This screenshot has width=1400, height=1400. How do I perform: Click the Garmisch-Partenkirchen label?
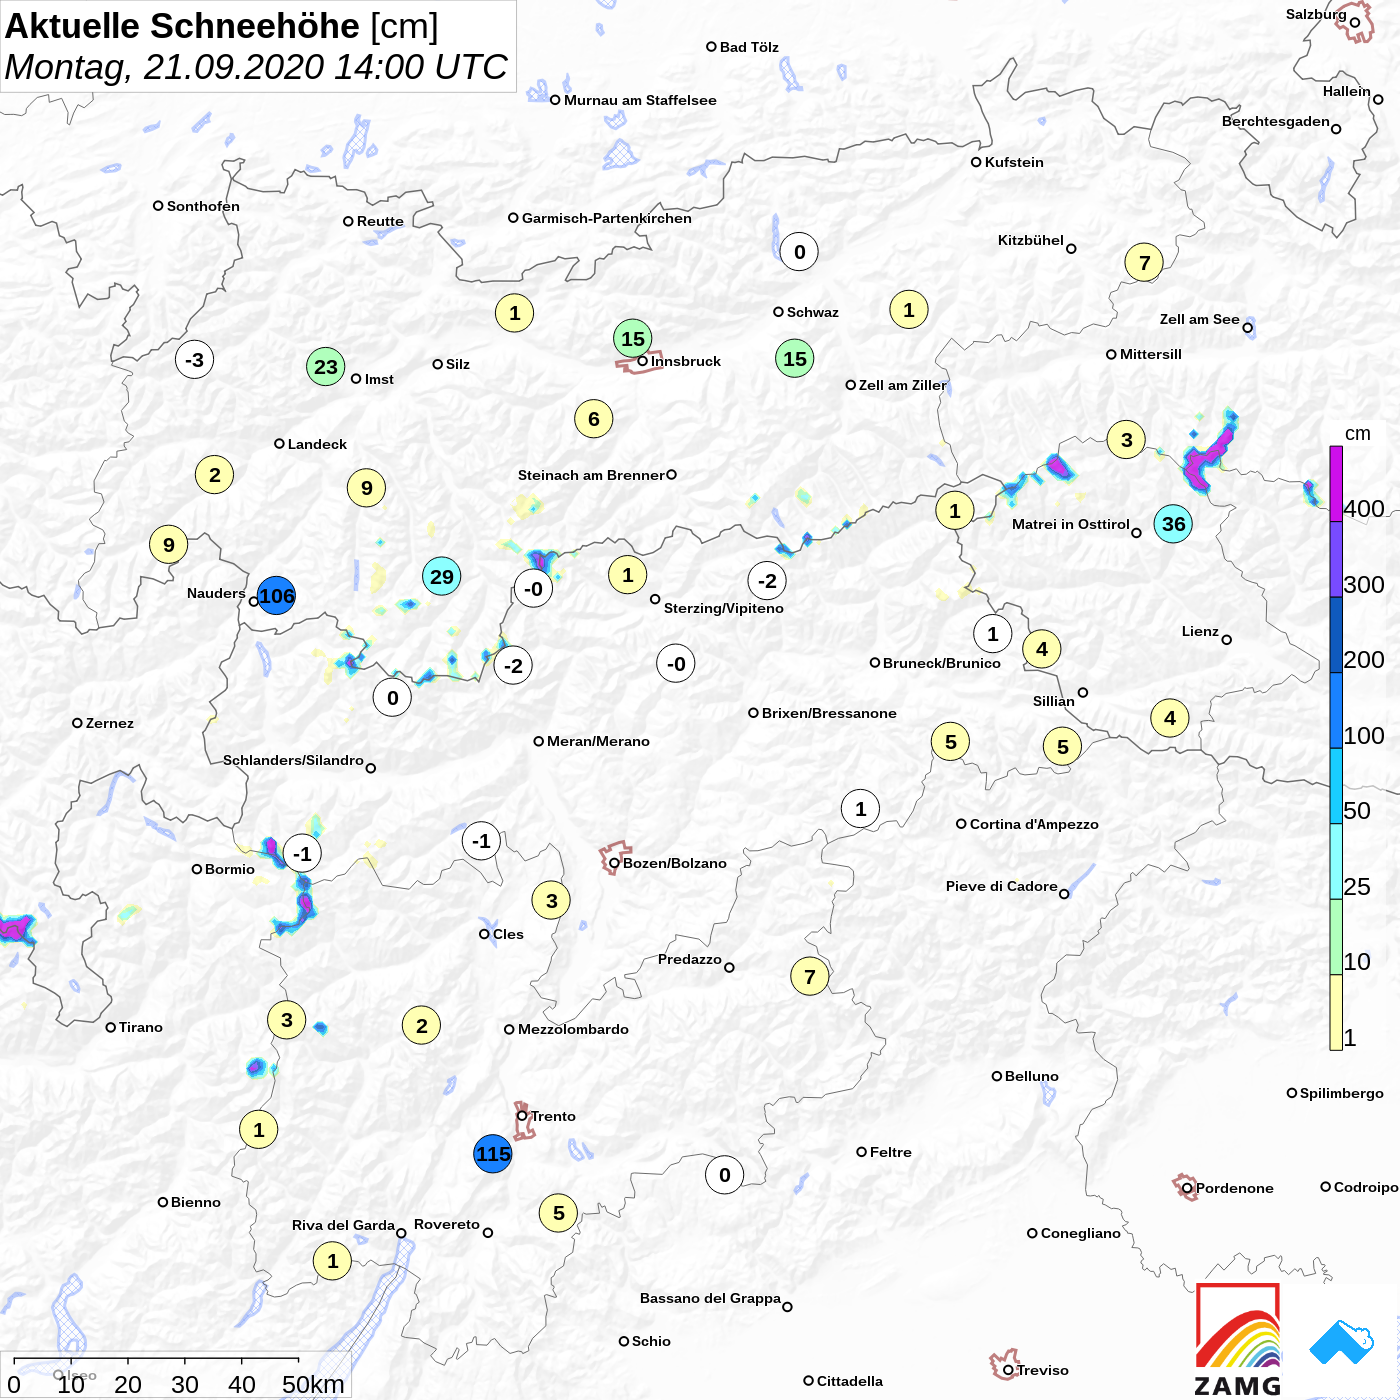[607, 218]
